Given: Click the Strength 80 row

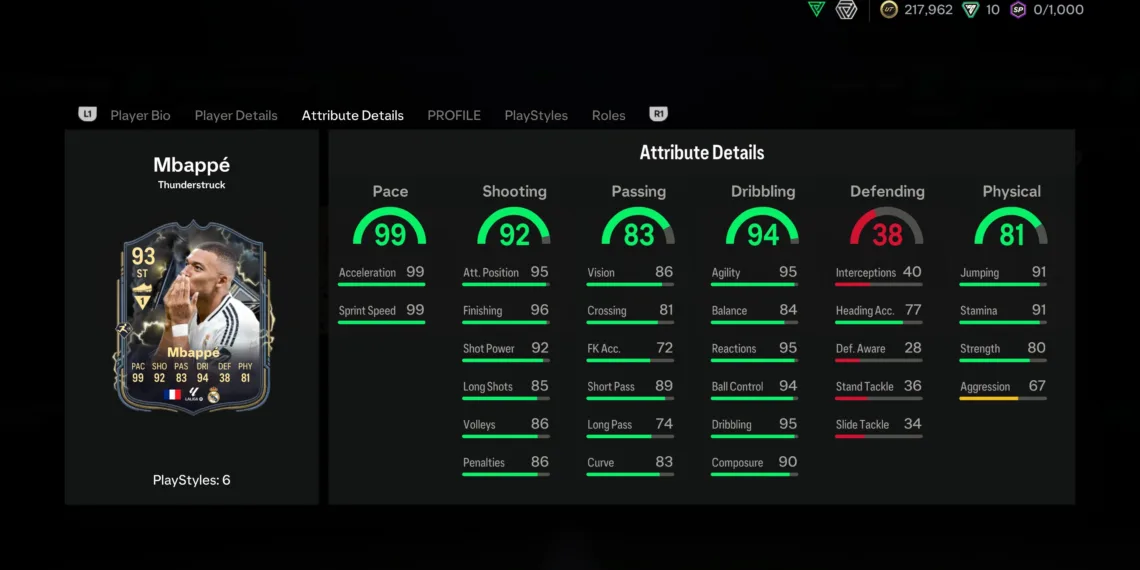Looking at the screenshot, I should click(x=1003, y=350).
